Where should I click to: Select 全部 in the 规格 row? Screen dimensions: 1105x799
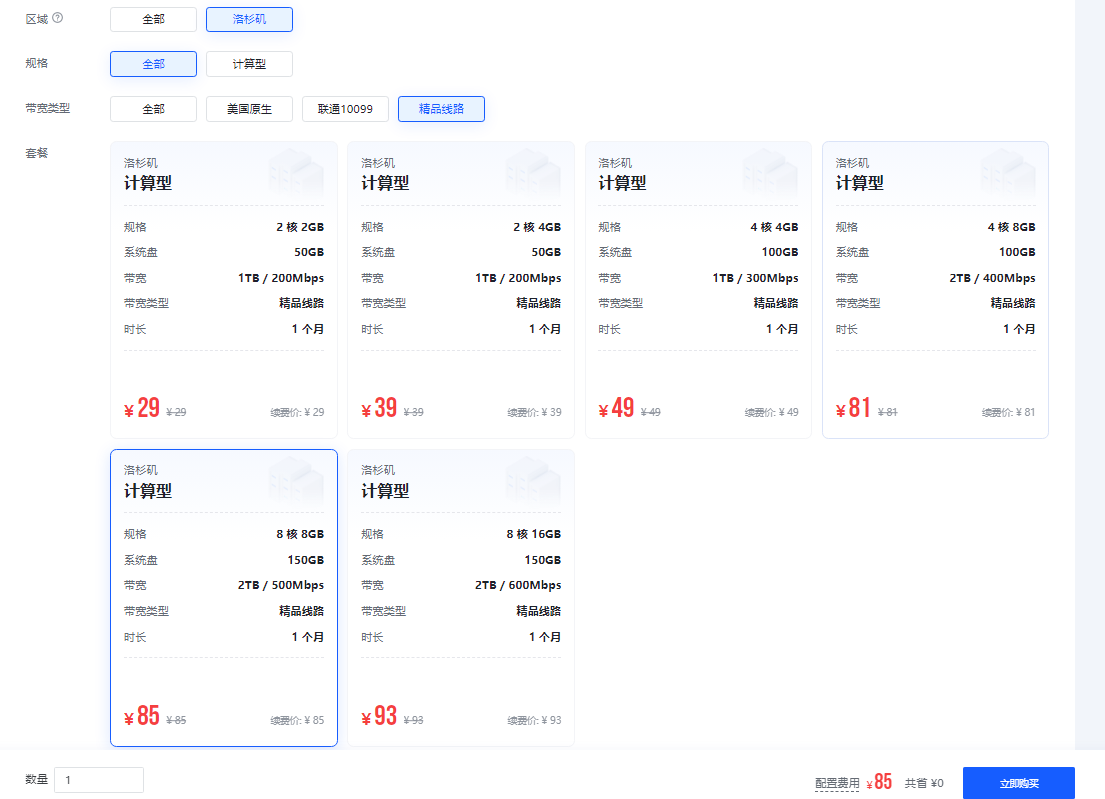coord(154,64)
